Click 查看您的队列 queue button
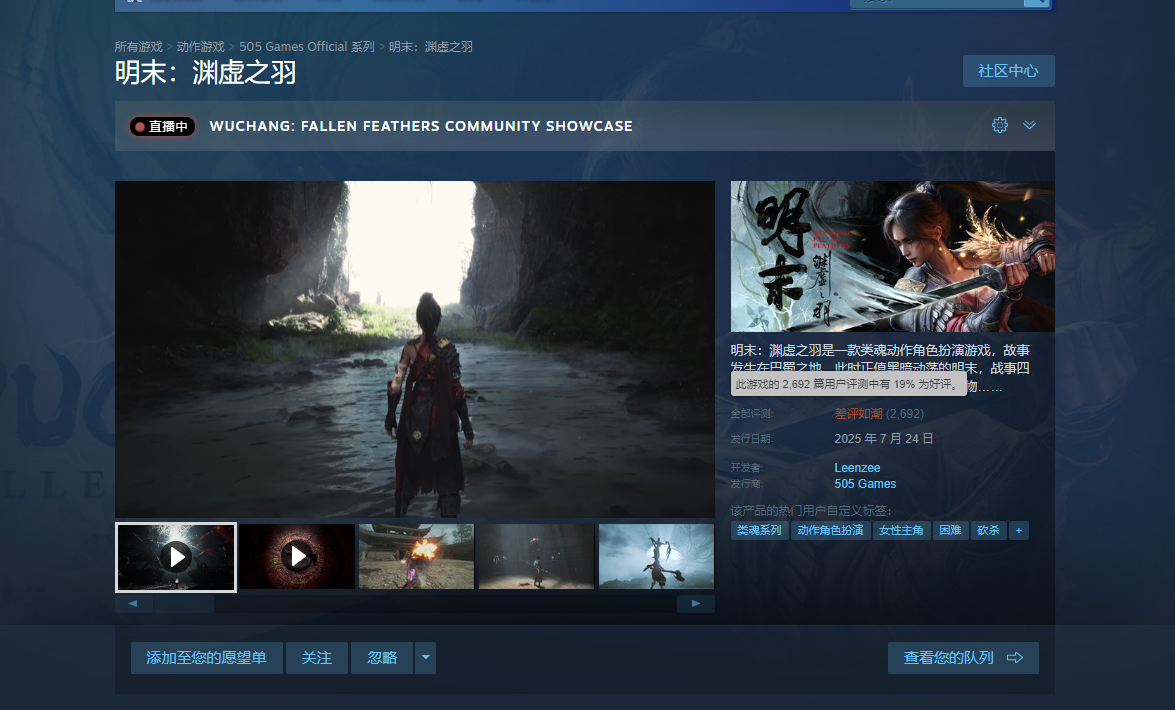 963,658
